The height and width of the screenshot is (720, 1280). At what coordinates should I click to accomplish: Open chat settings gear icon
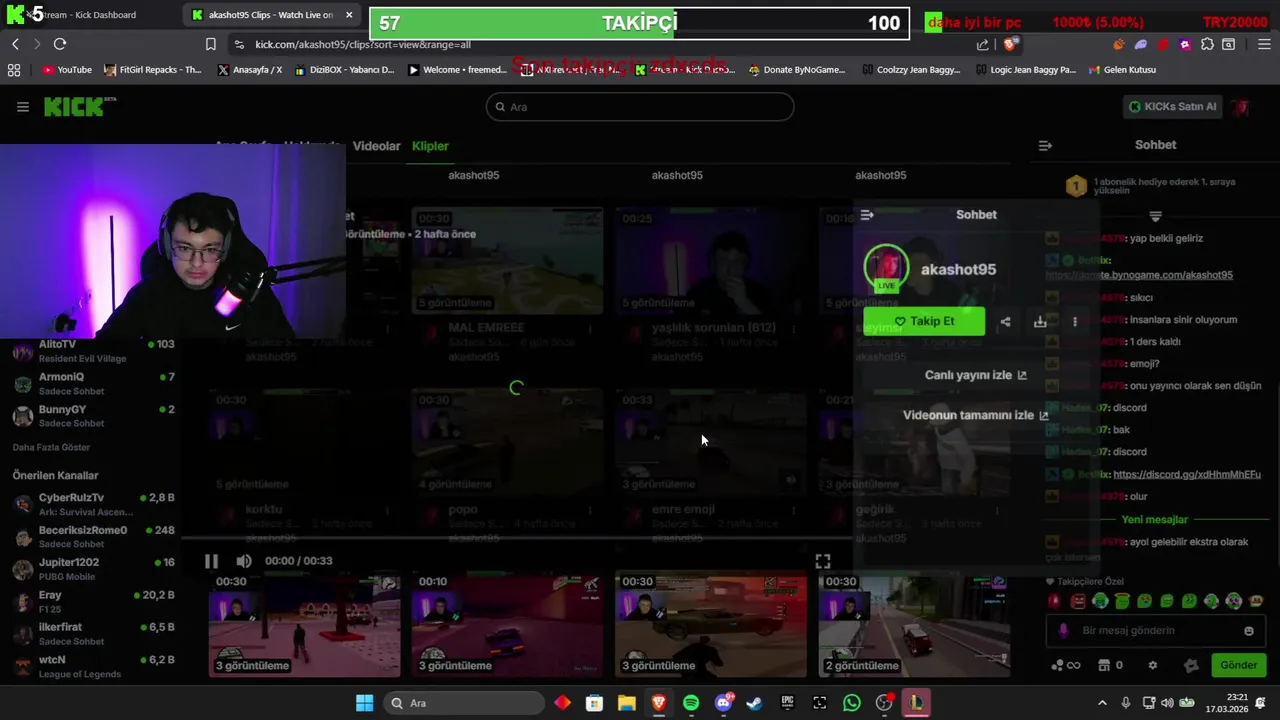coord(1152,665)
